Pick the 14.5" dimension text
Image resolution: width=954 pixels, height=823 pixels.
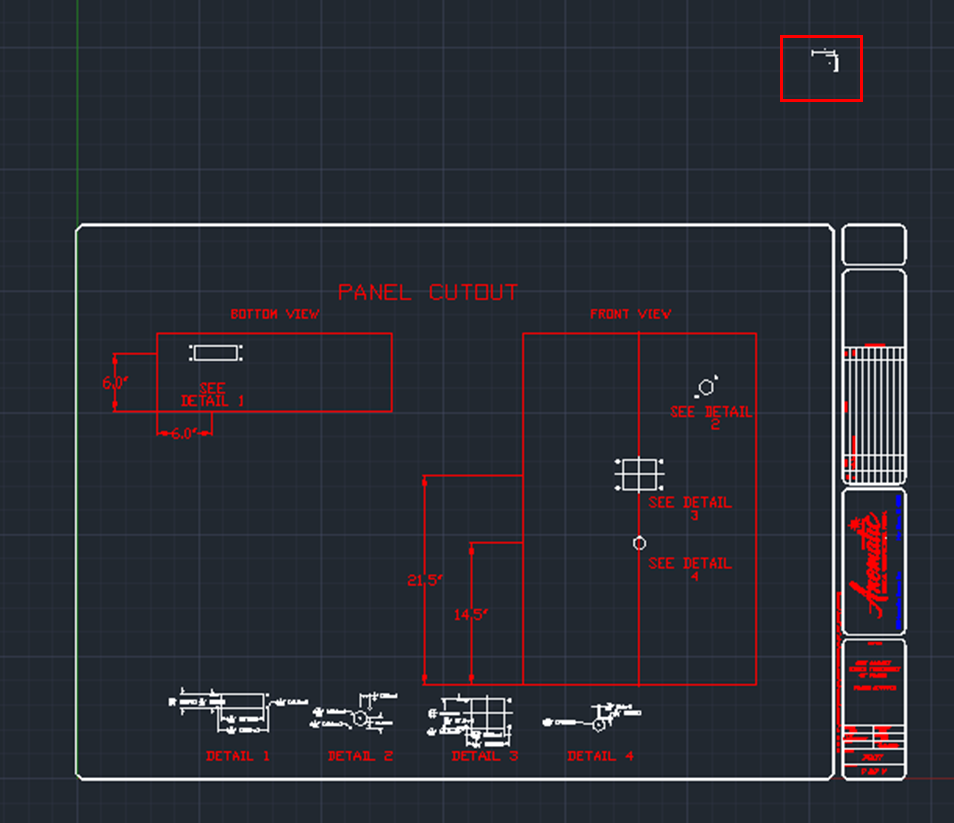point(471,615)
